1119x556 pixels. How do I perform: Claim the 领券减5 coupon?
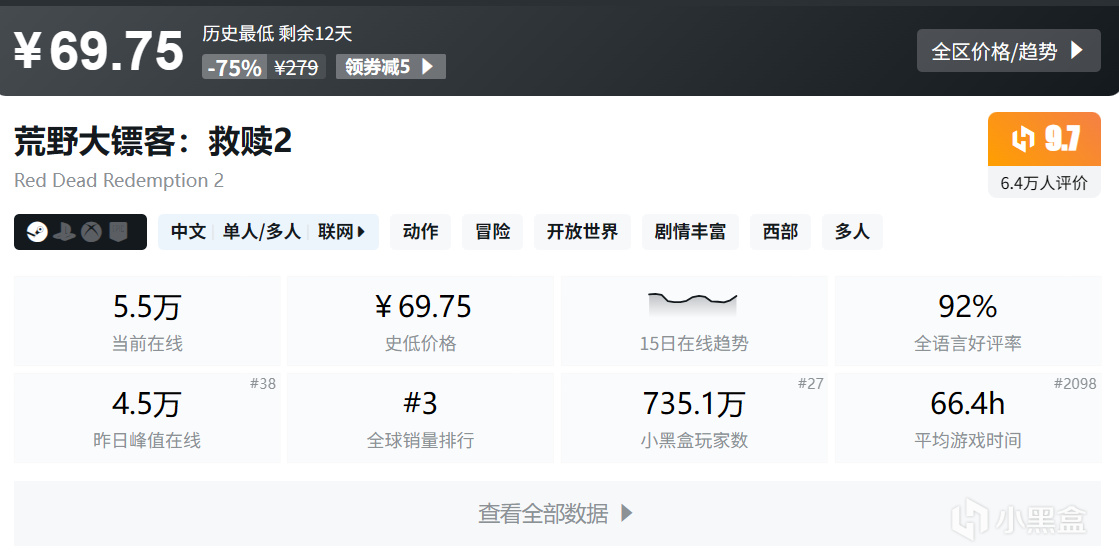coord(390,67)
